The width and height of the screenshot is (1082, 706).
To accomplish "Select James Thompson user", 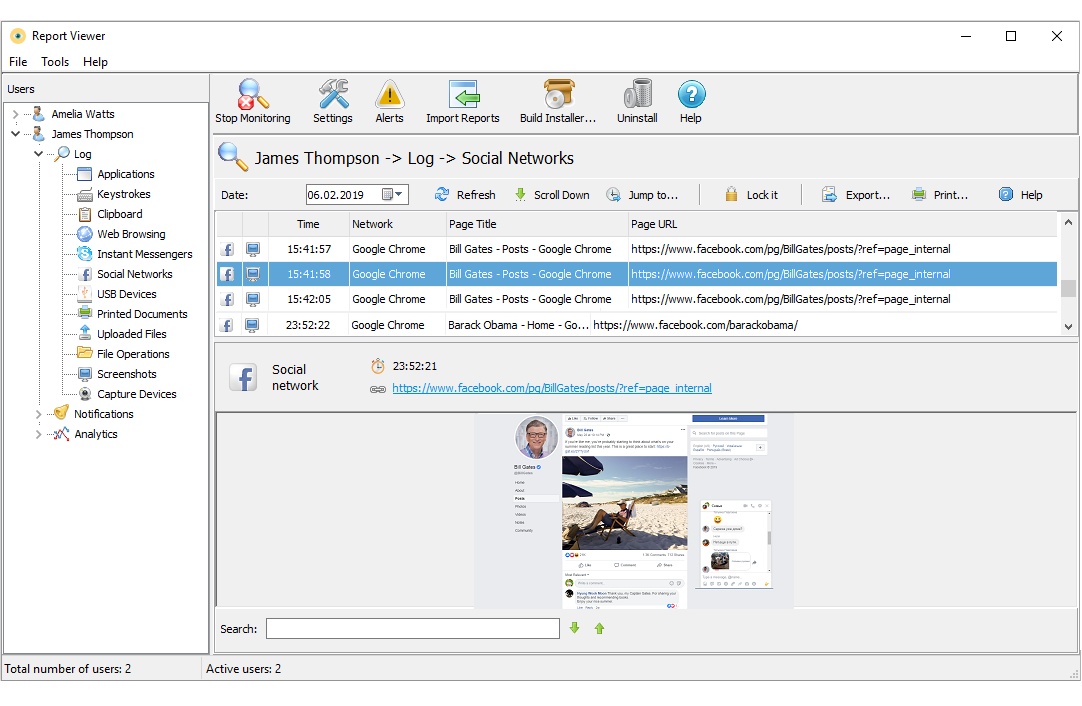I will tap(92, 134).
